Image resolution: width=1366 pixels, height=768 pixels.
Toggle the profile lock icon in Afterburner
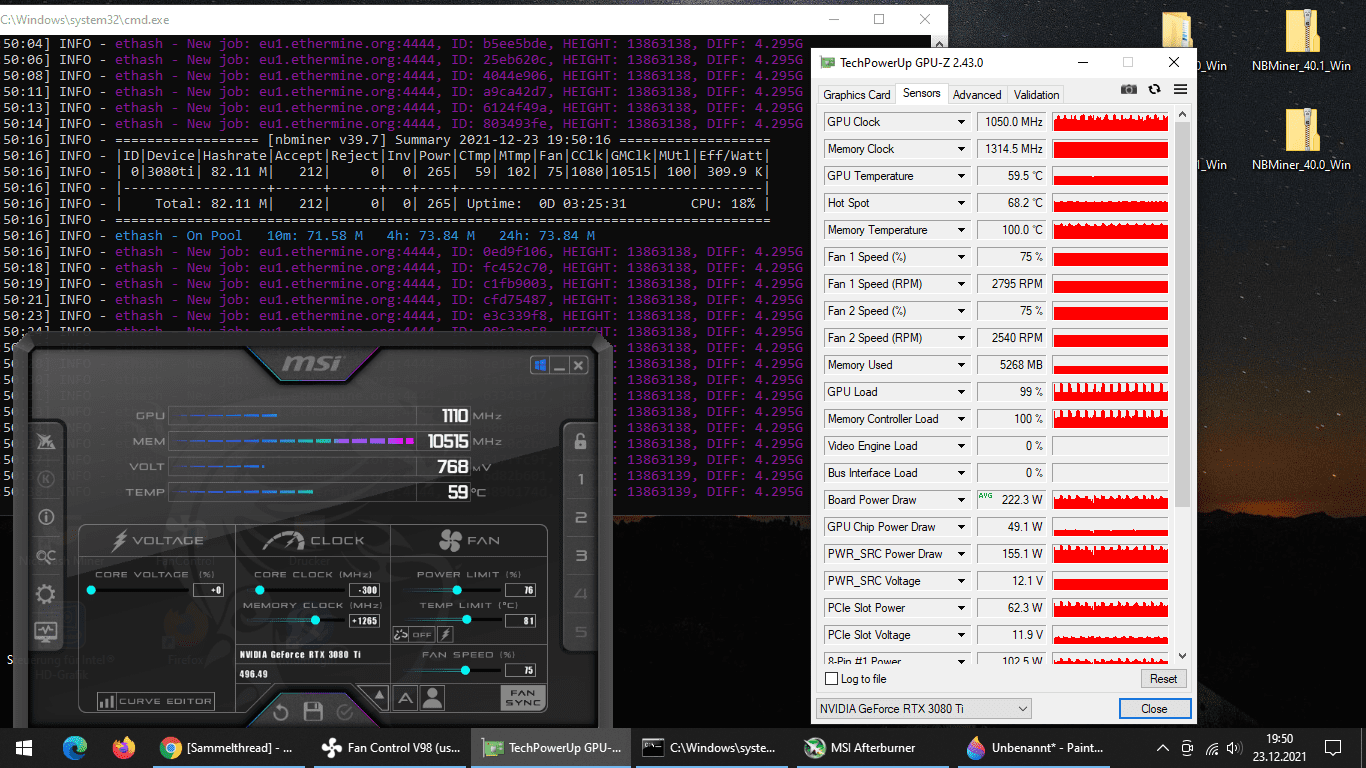580,440
